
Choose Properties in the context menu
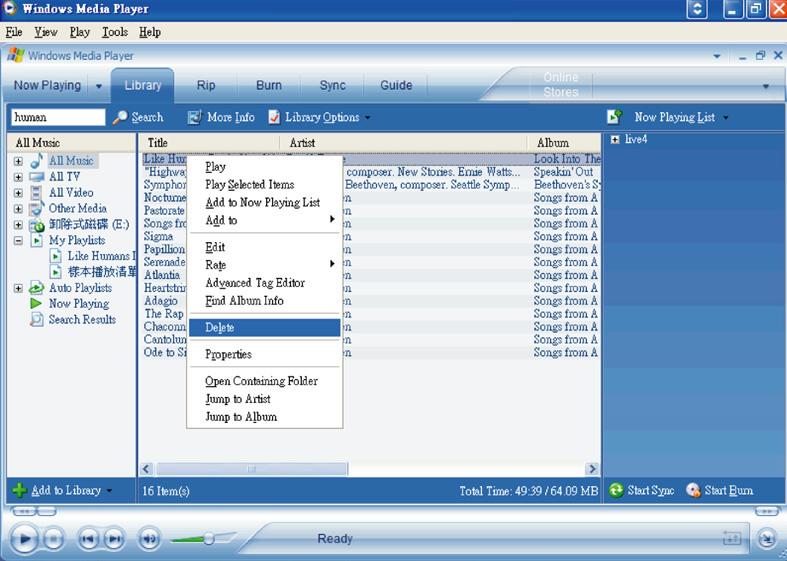(265, 354)
